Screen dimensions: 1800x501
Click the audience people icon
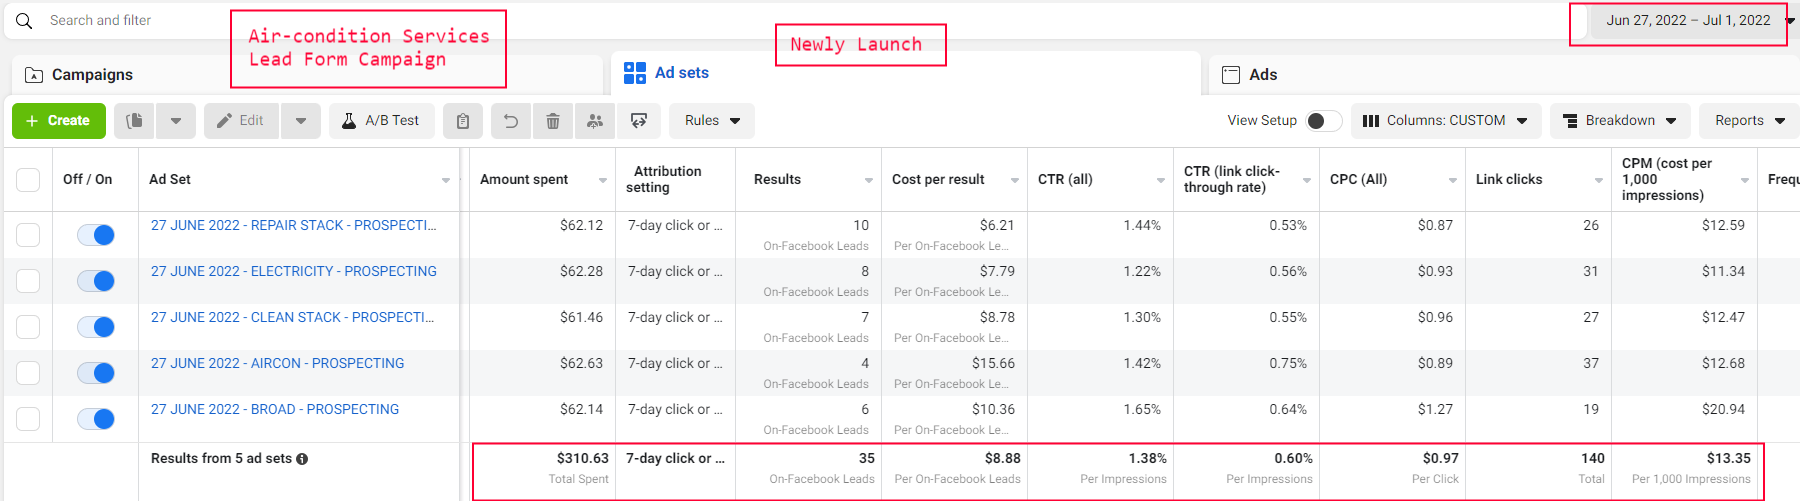595,121
